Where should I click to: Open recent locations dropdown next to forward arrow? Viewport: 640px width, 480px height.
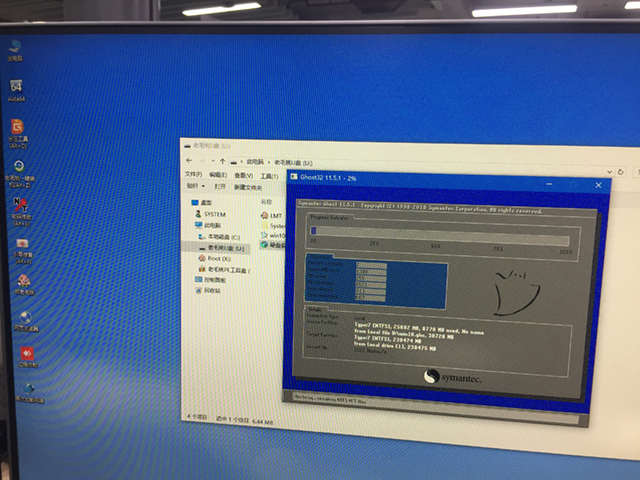[x=211, y=161]
